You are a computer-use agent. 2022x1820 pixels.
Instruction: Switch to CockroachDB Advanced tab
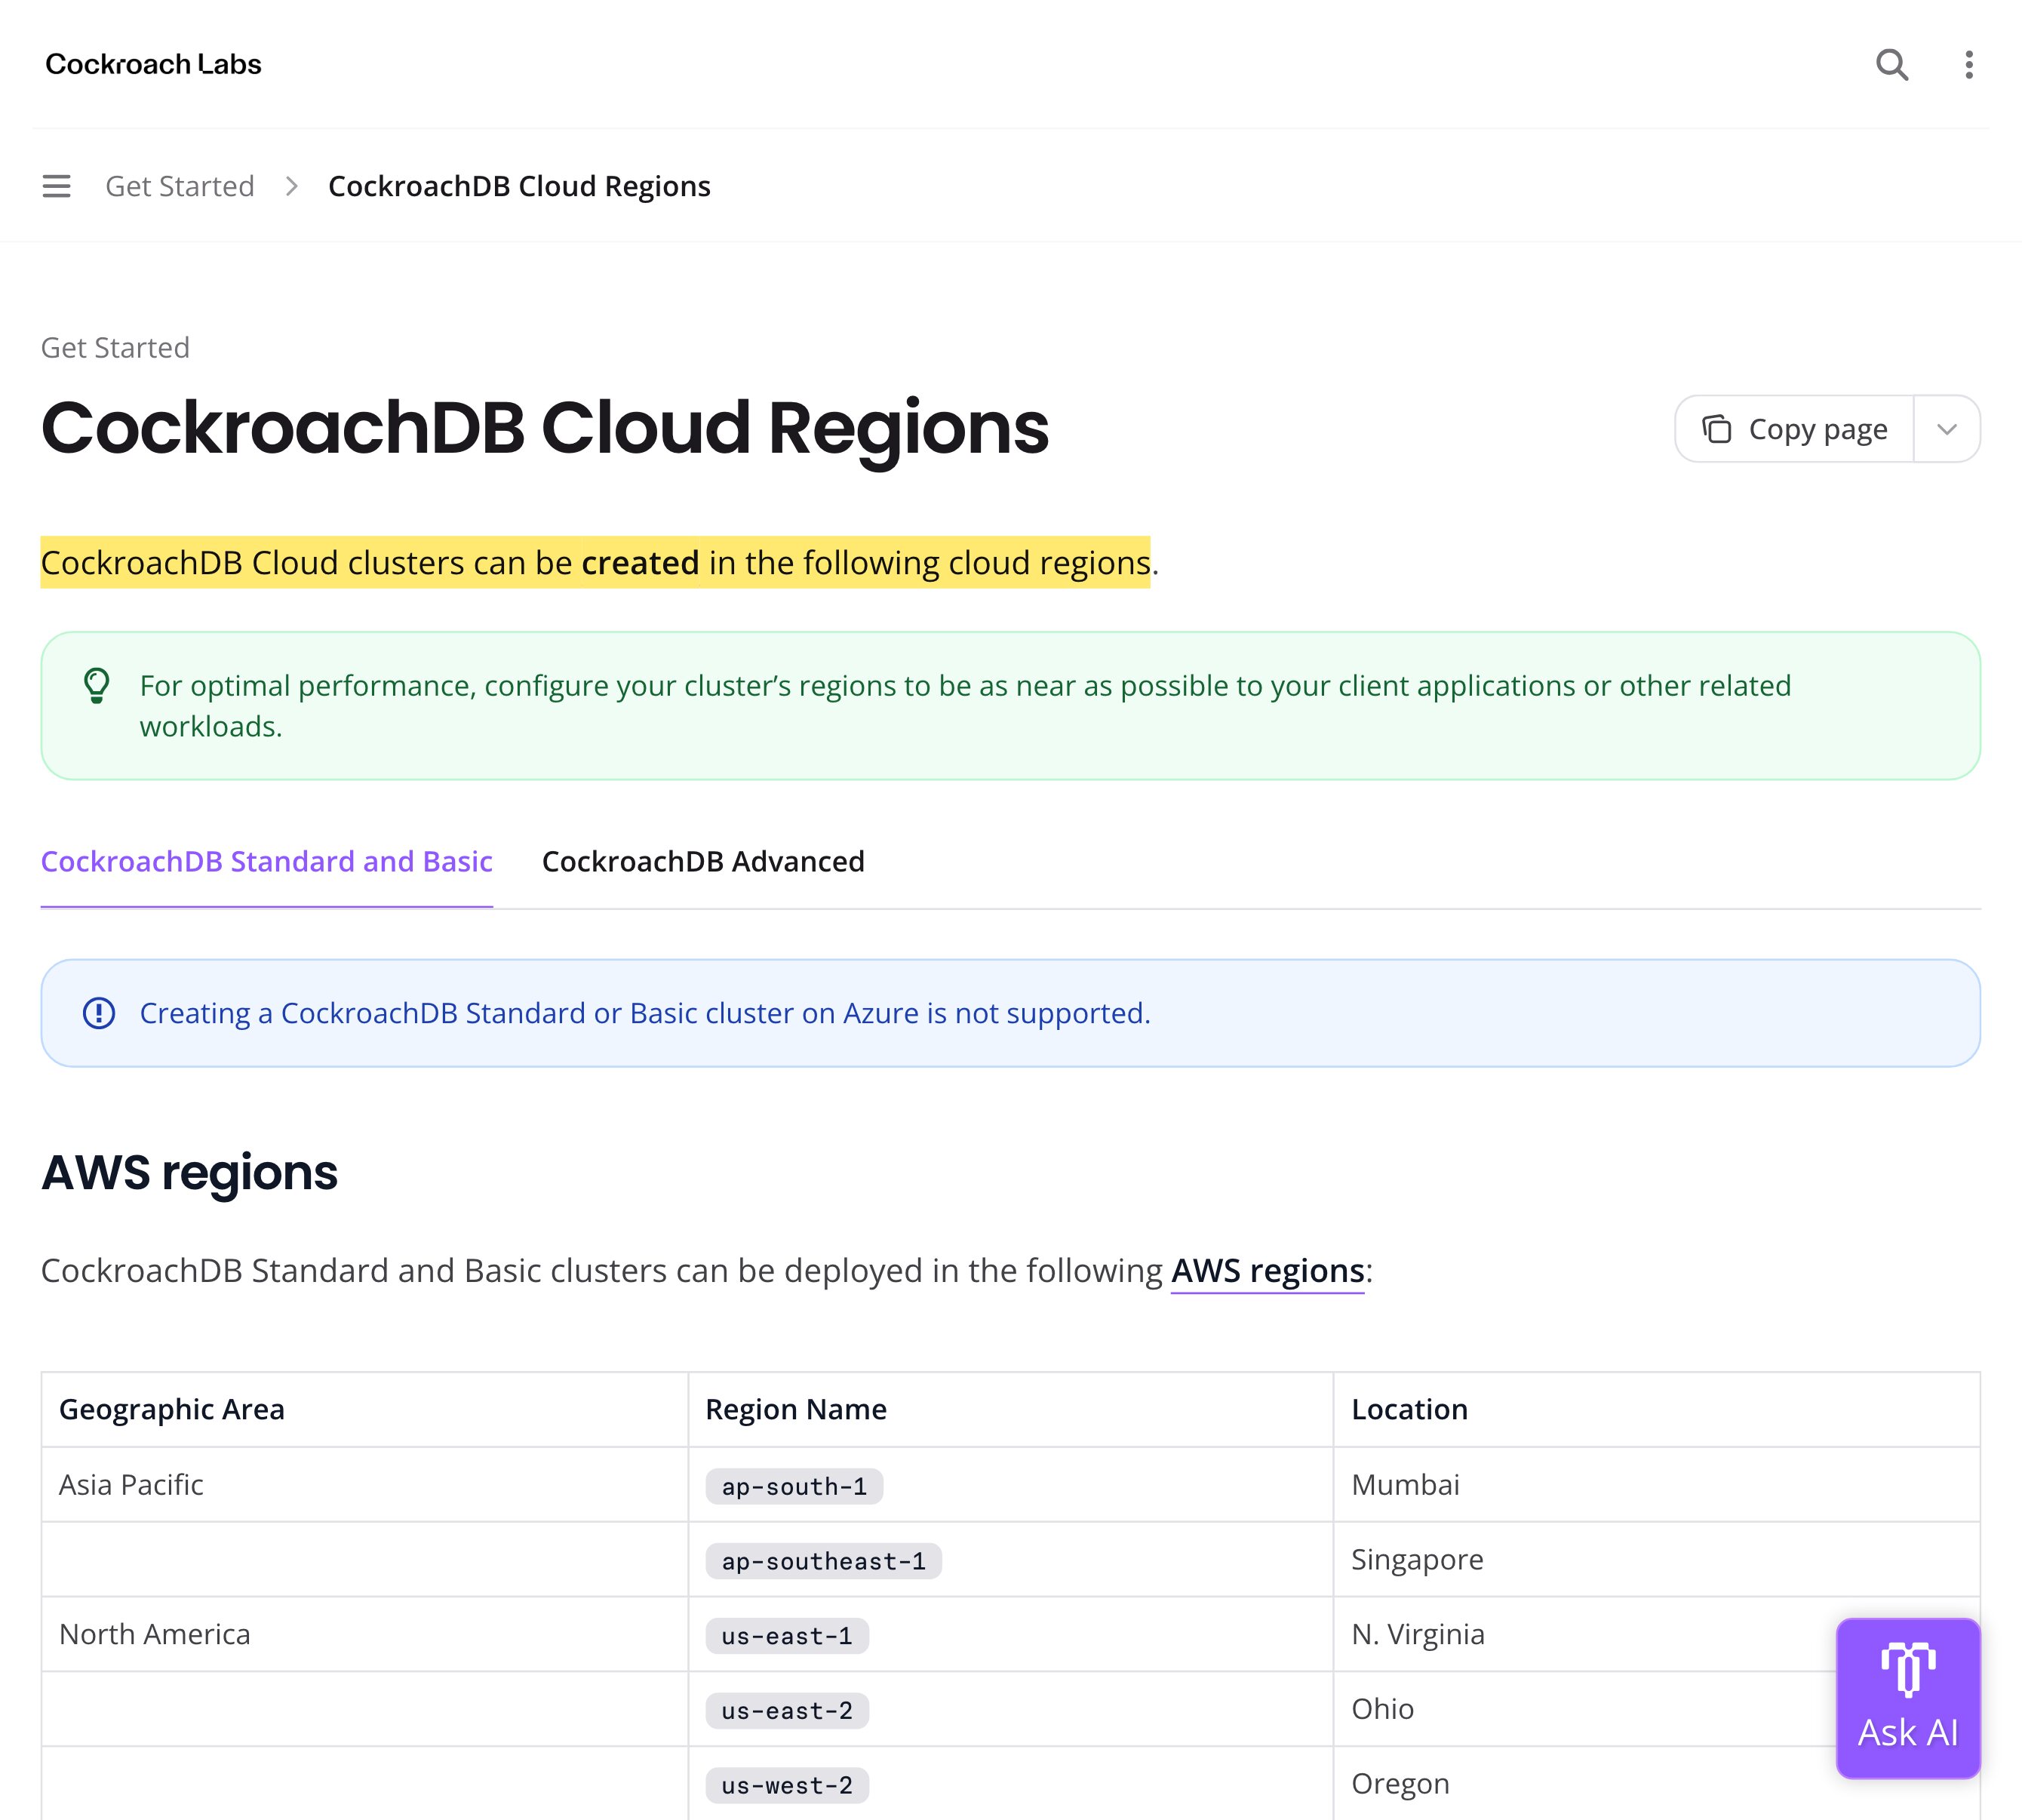coord(703,861)
